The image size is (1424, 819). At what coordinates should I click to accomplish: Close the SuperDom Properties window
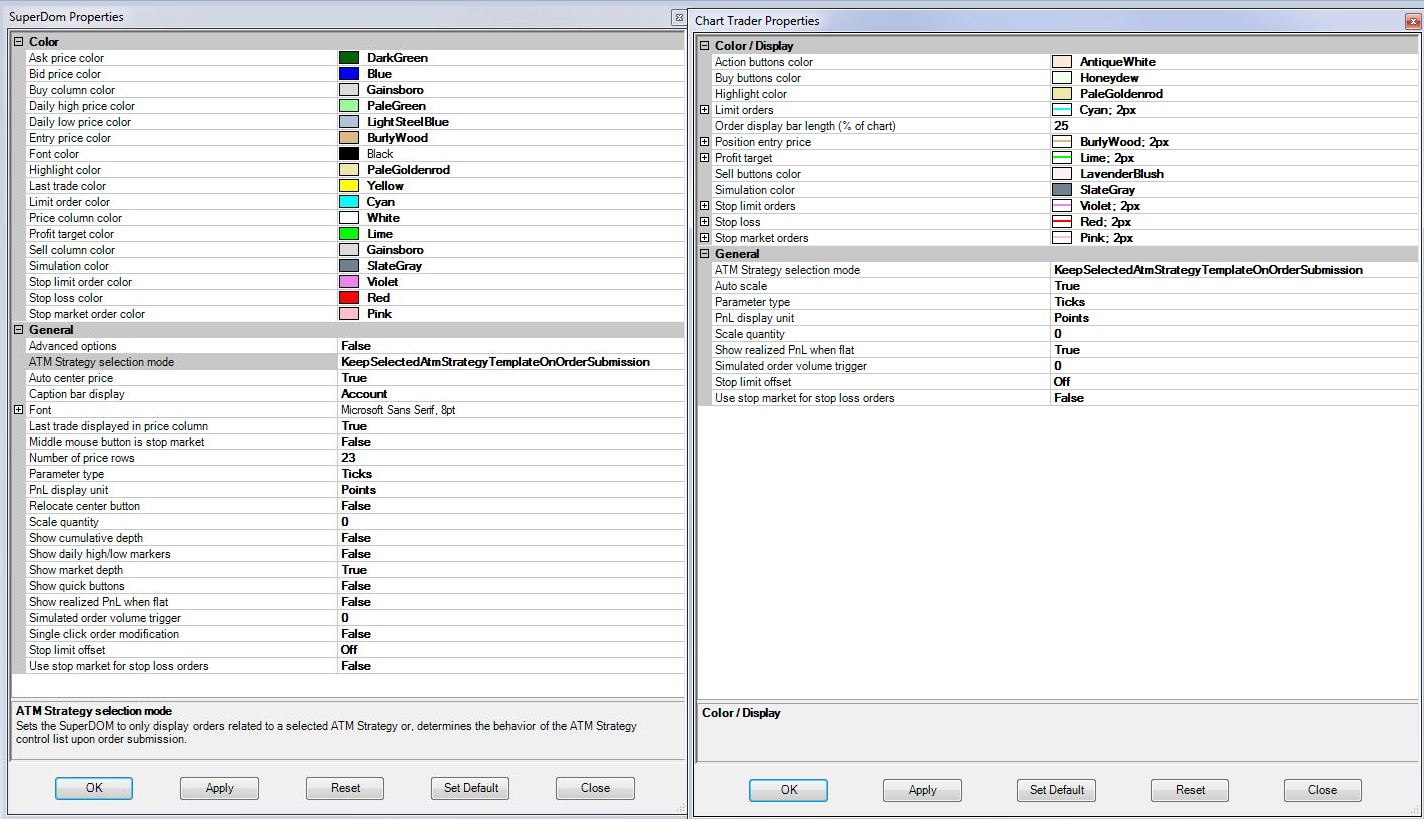678,18
